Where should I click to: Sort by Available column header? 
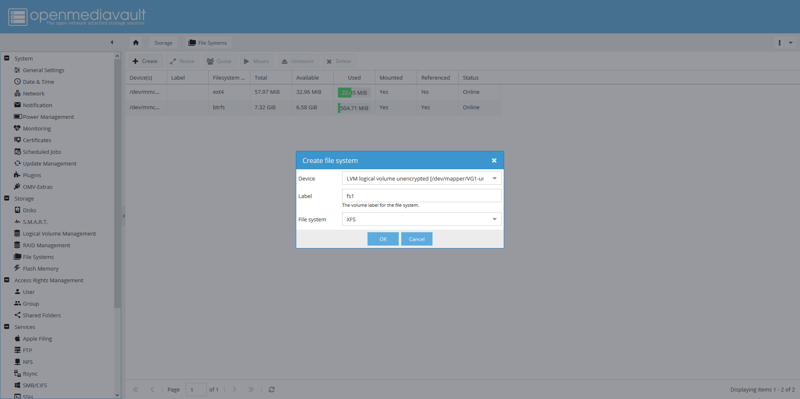[312, 78]
